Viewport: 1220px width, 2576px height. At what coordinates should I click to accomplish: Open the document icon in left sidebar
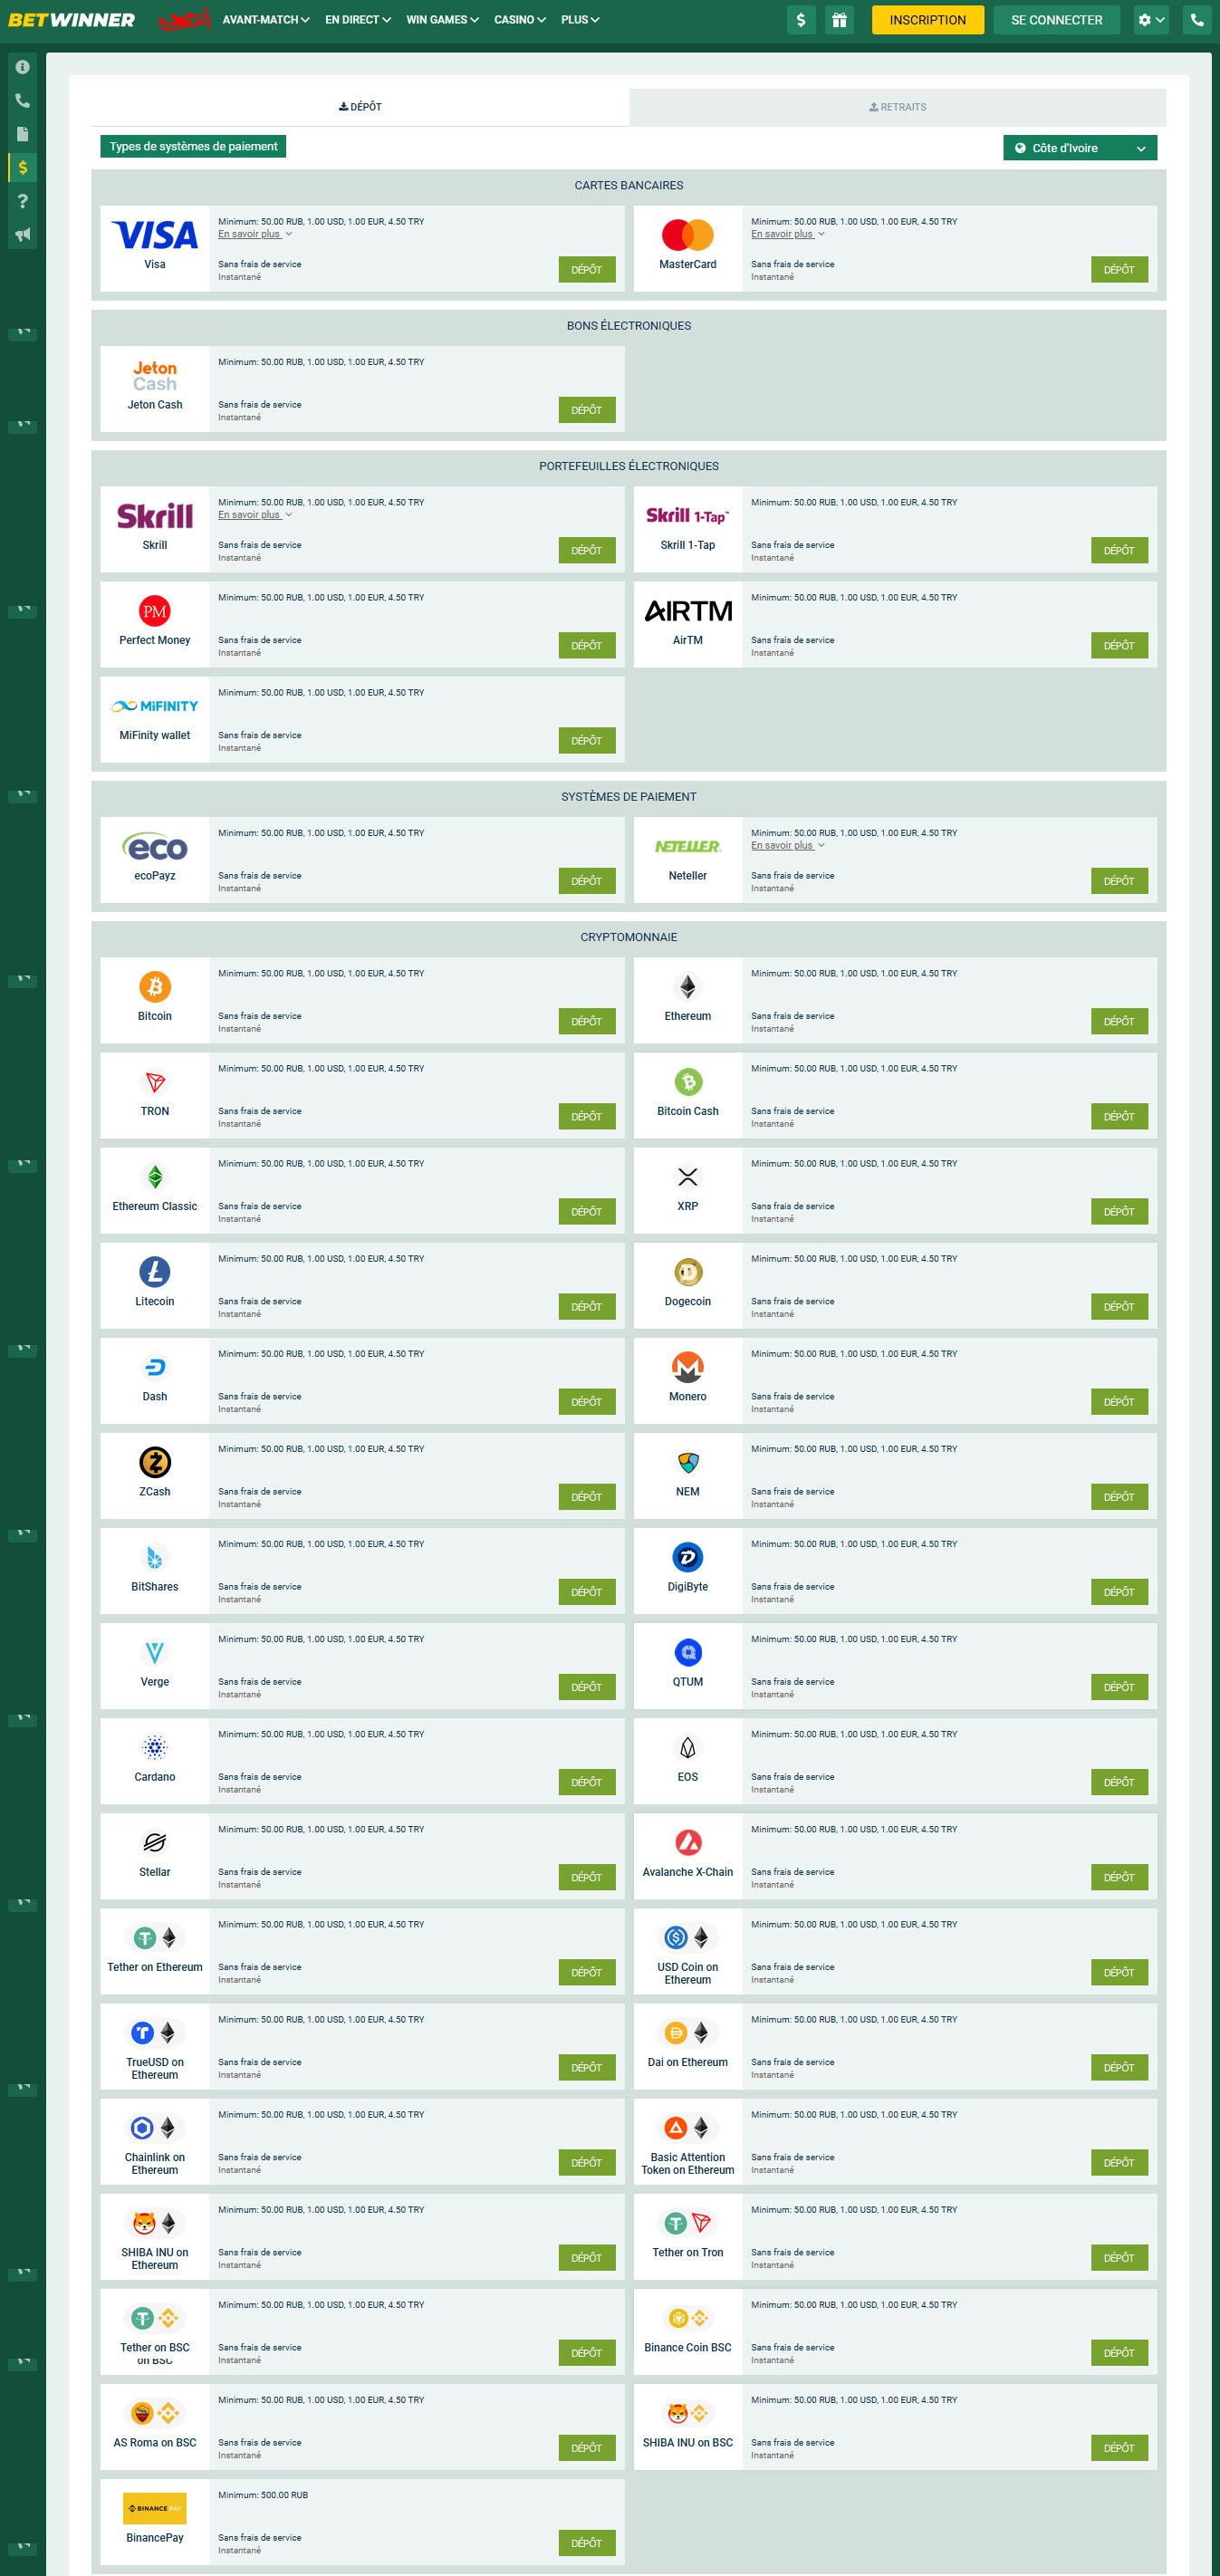click(x=23, y=134)
